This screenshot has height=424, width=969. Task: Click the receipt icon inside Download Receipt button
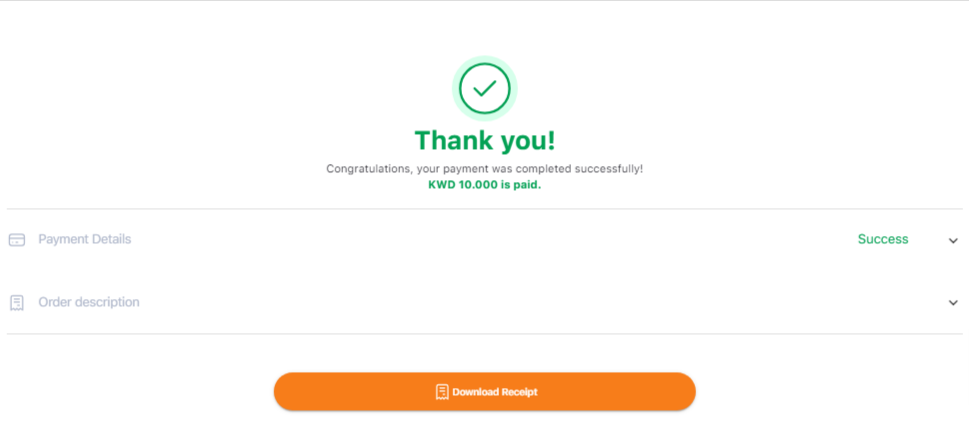coord(441,392)
